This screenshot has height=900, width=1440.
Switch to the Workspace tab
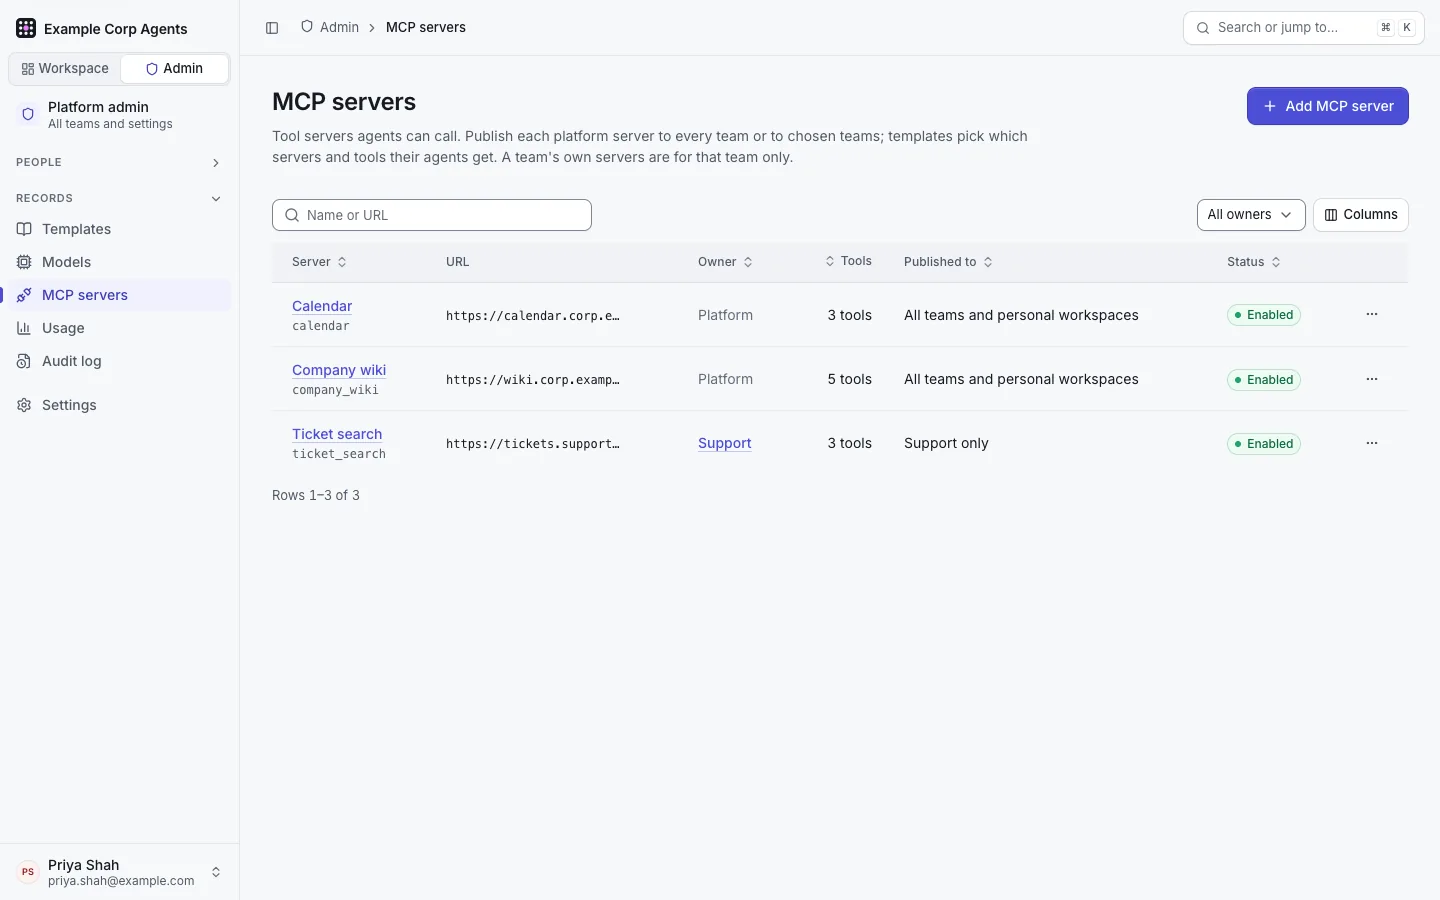[x=65, y=69]
